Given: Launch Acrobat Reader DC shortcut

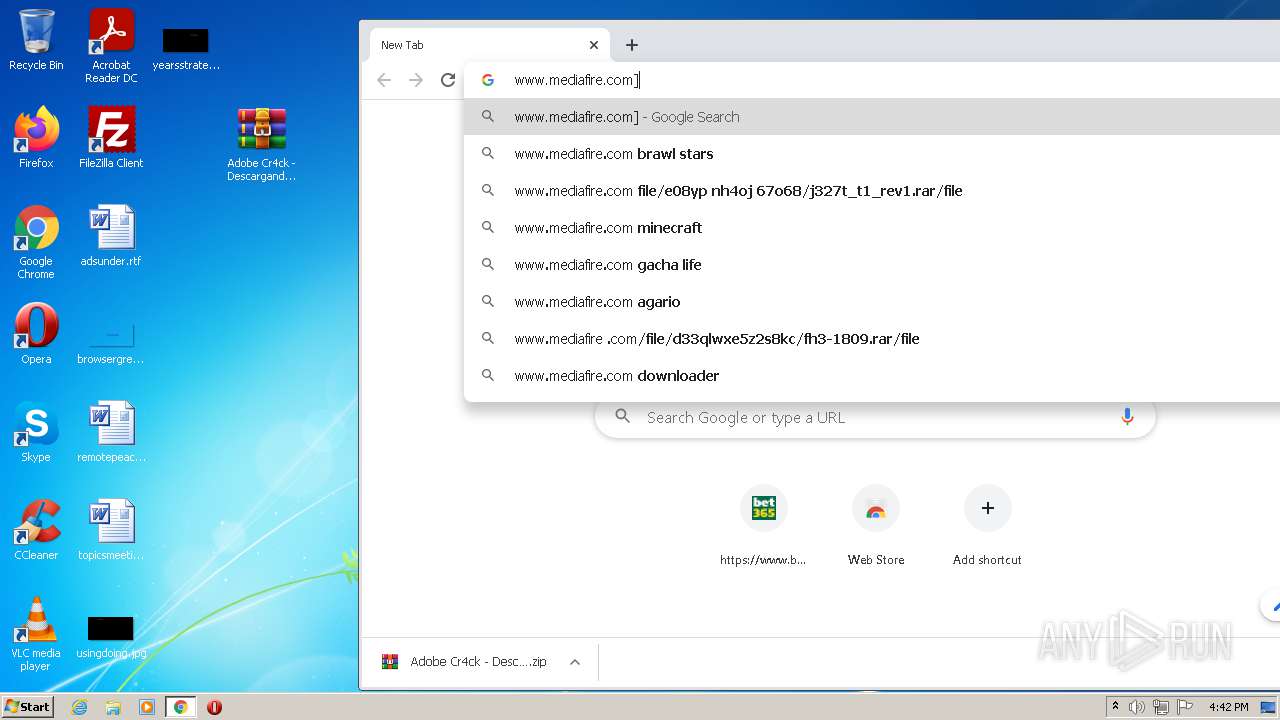Looking at the screenshot, I should [111, 46].
